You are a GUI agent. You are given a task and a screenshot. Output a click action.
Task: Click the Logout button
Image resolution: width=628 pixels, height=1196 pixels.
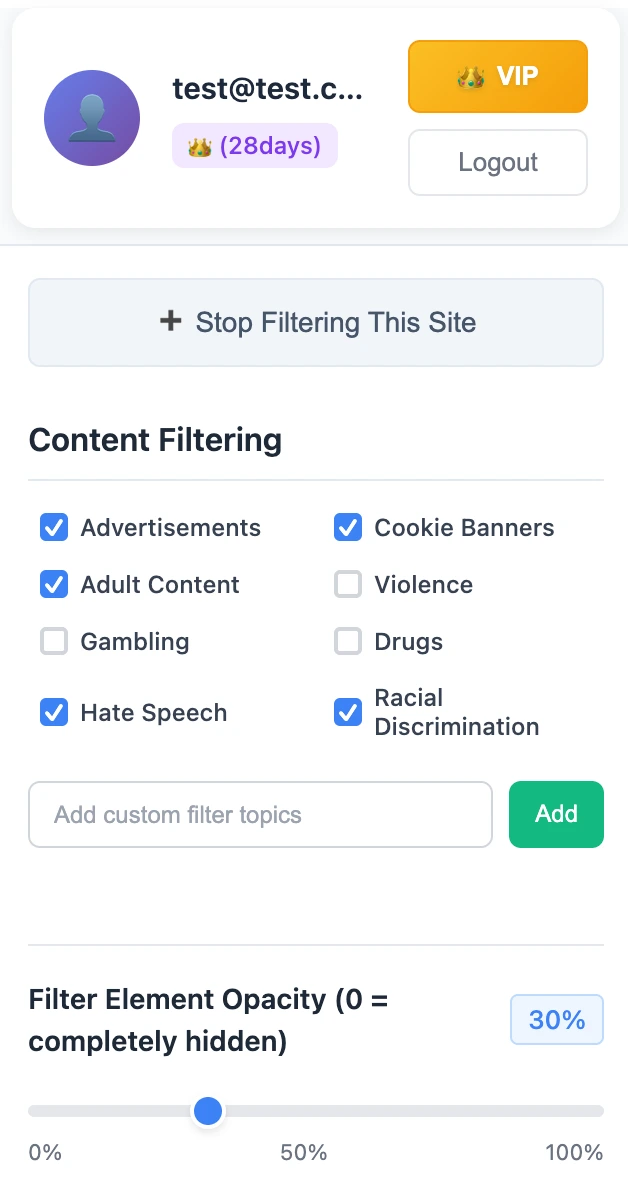pos(497,162)
